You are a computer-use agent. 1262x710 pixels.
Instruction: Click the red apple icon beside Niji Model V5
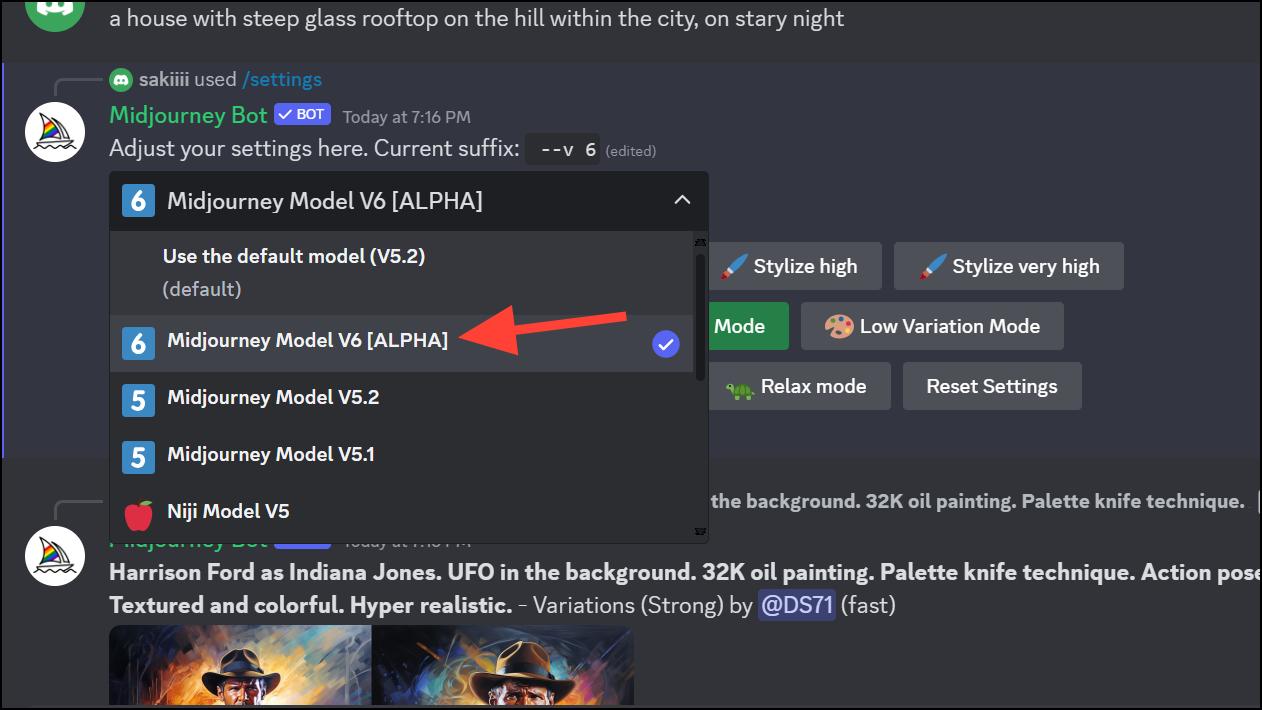click(x=139, y=511)
